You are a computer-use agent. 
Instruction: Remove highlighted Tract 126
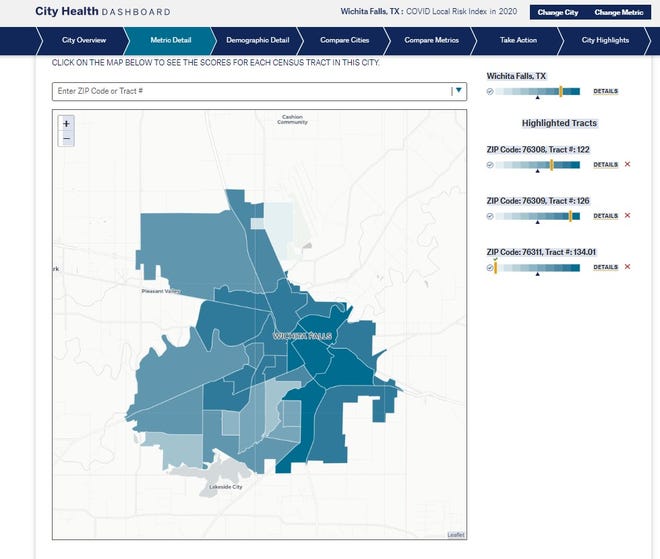click(x=627, y=215)
